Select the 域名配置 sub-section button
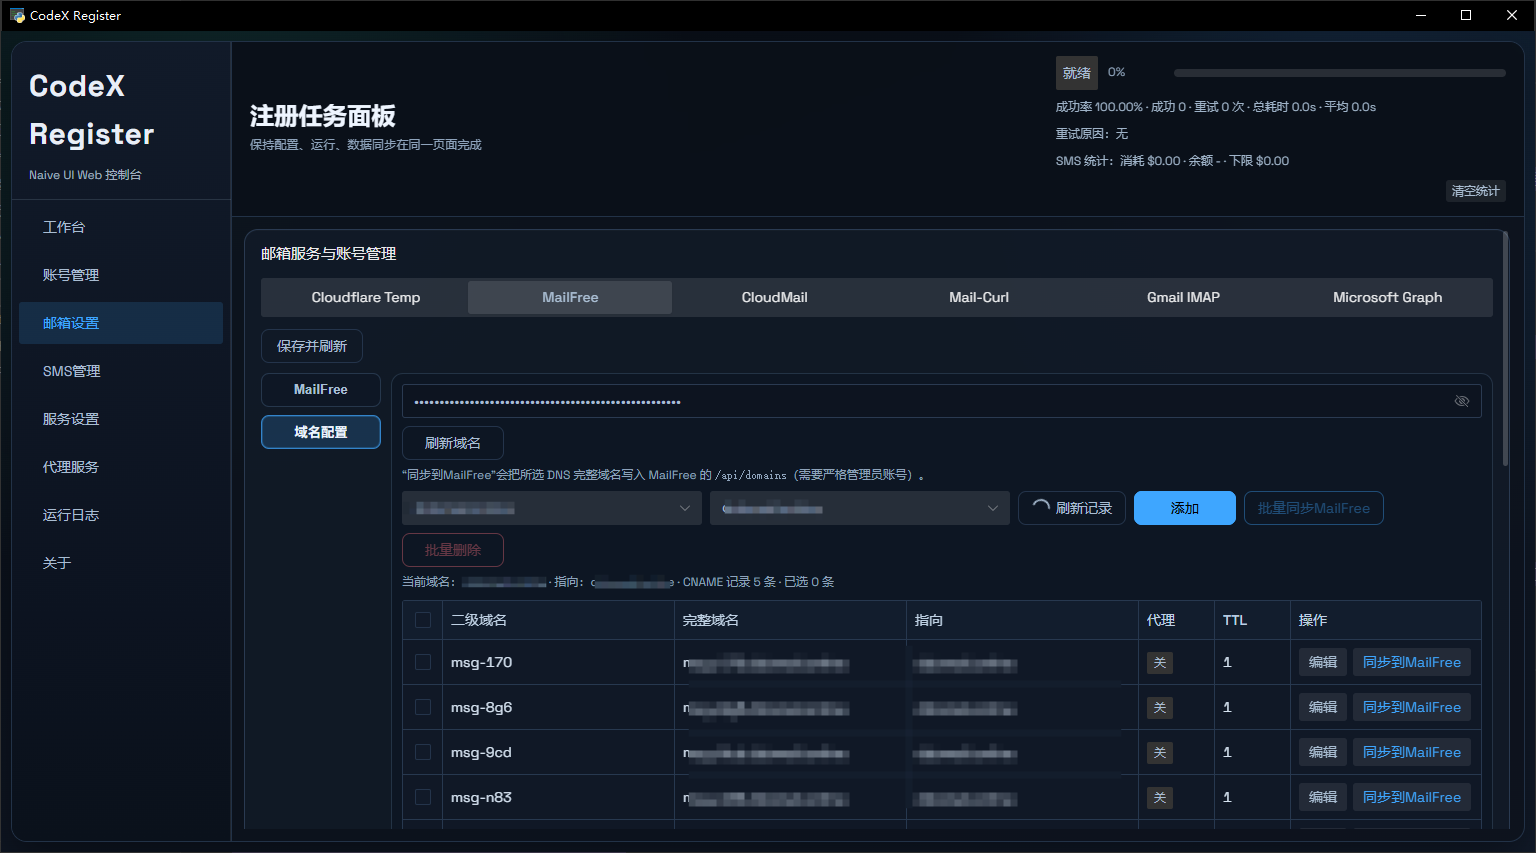1536x853 pixels. click(321, 432)
